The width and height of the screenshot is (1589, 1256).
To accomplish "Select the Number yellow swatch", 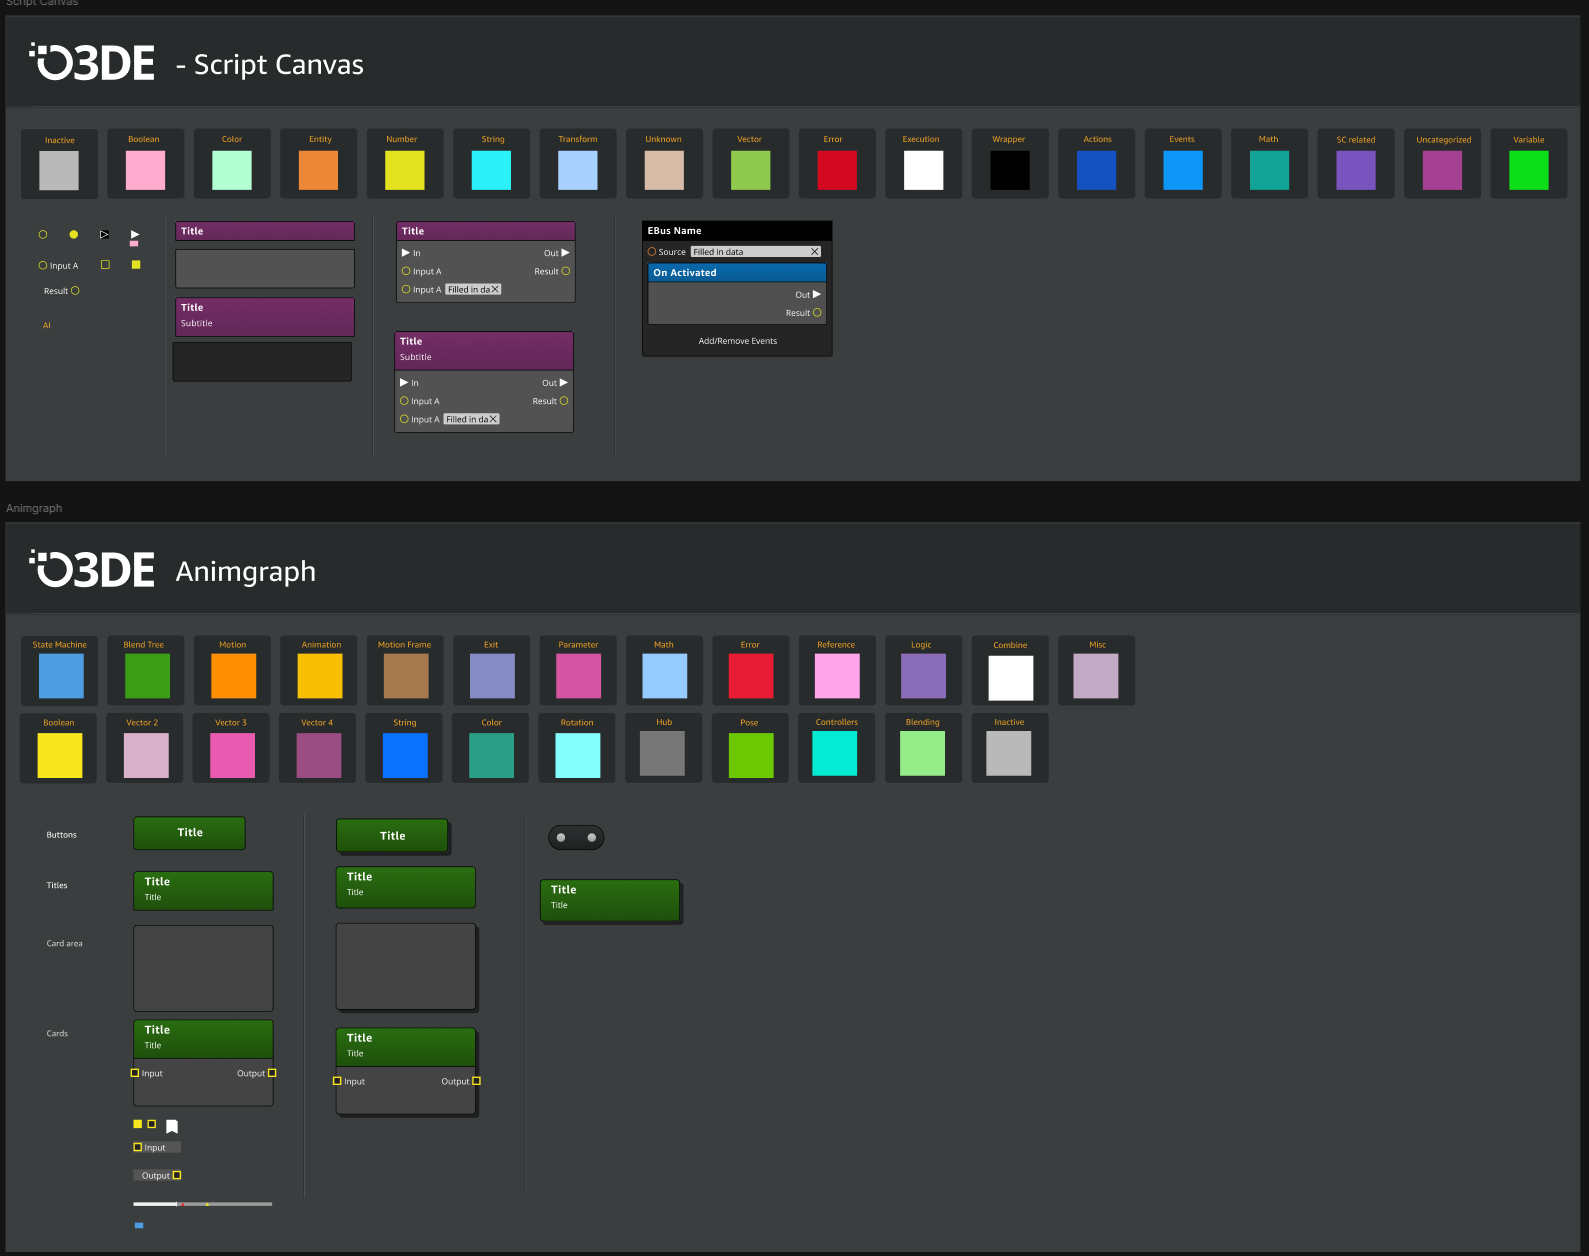I will (405, 170).
